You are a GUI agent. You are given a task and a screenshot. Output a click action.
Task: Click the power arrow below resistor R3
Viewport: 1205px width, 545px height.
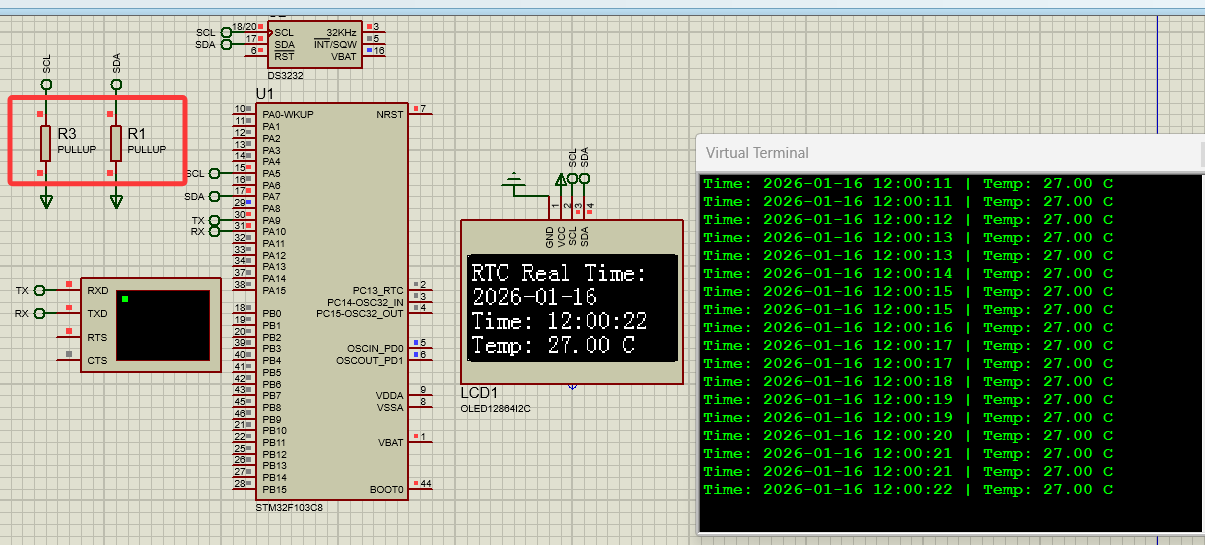point(46,201)
